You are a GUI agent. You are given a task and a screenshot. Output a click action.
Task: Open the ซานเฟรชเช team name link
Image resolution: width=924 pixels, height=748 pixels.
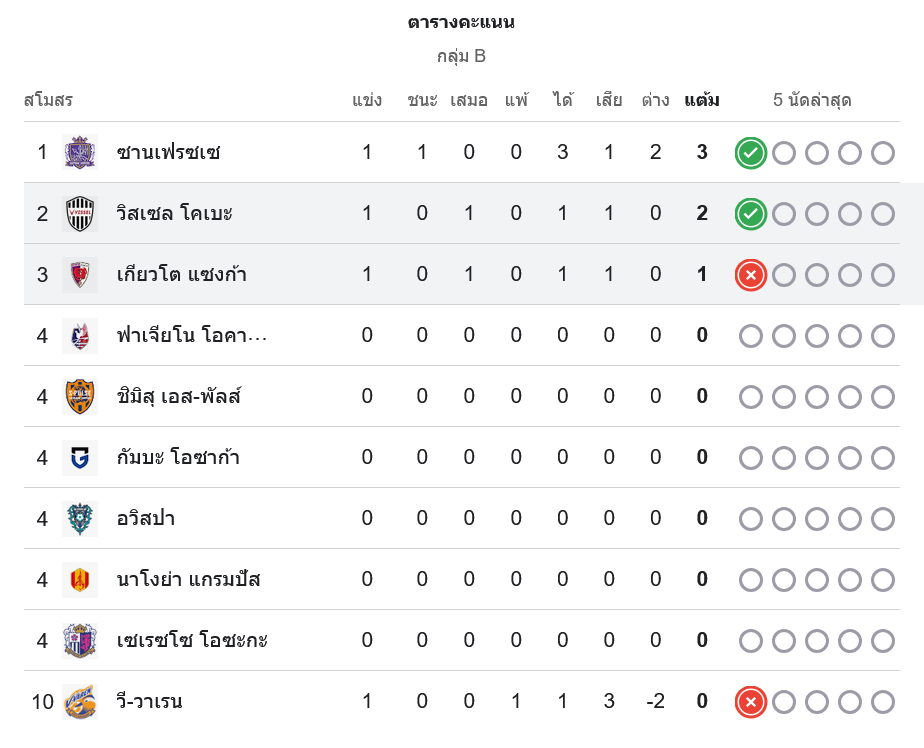168,152
